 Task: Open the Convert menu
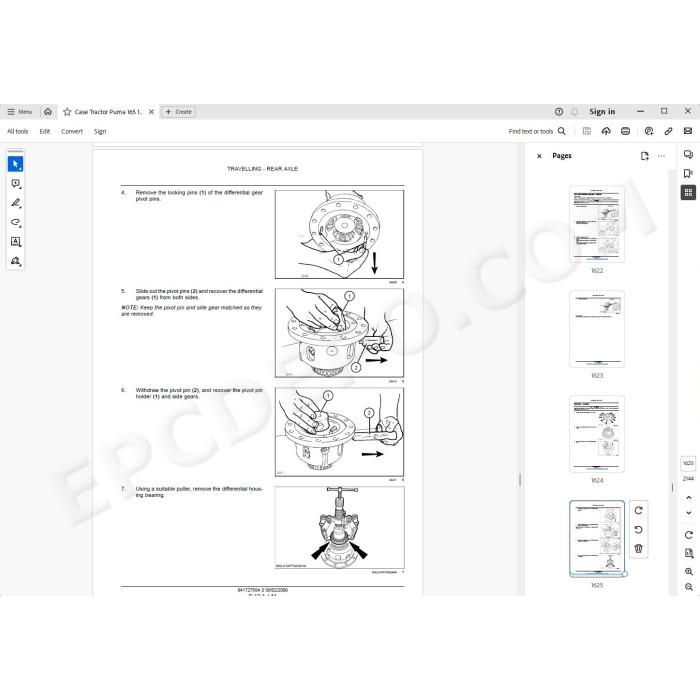(x=72, y=131)
